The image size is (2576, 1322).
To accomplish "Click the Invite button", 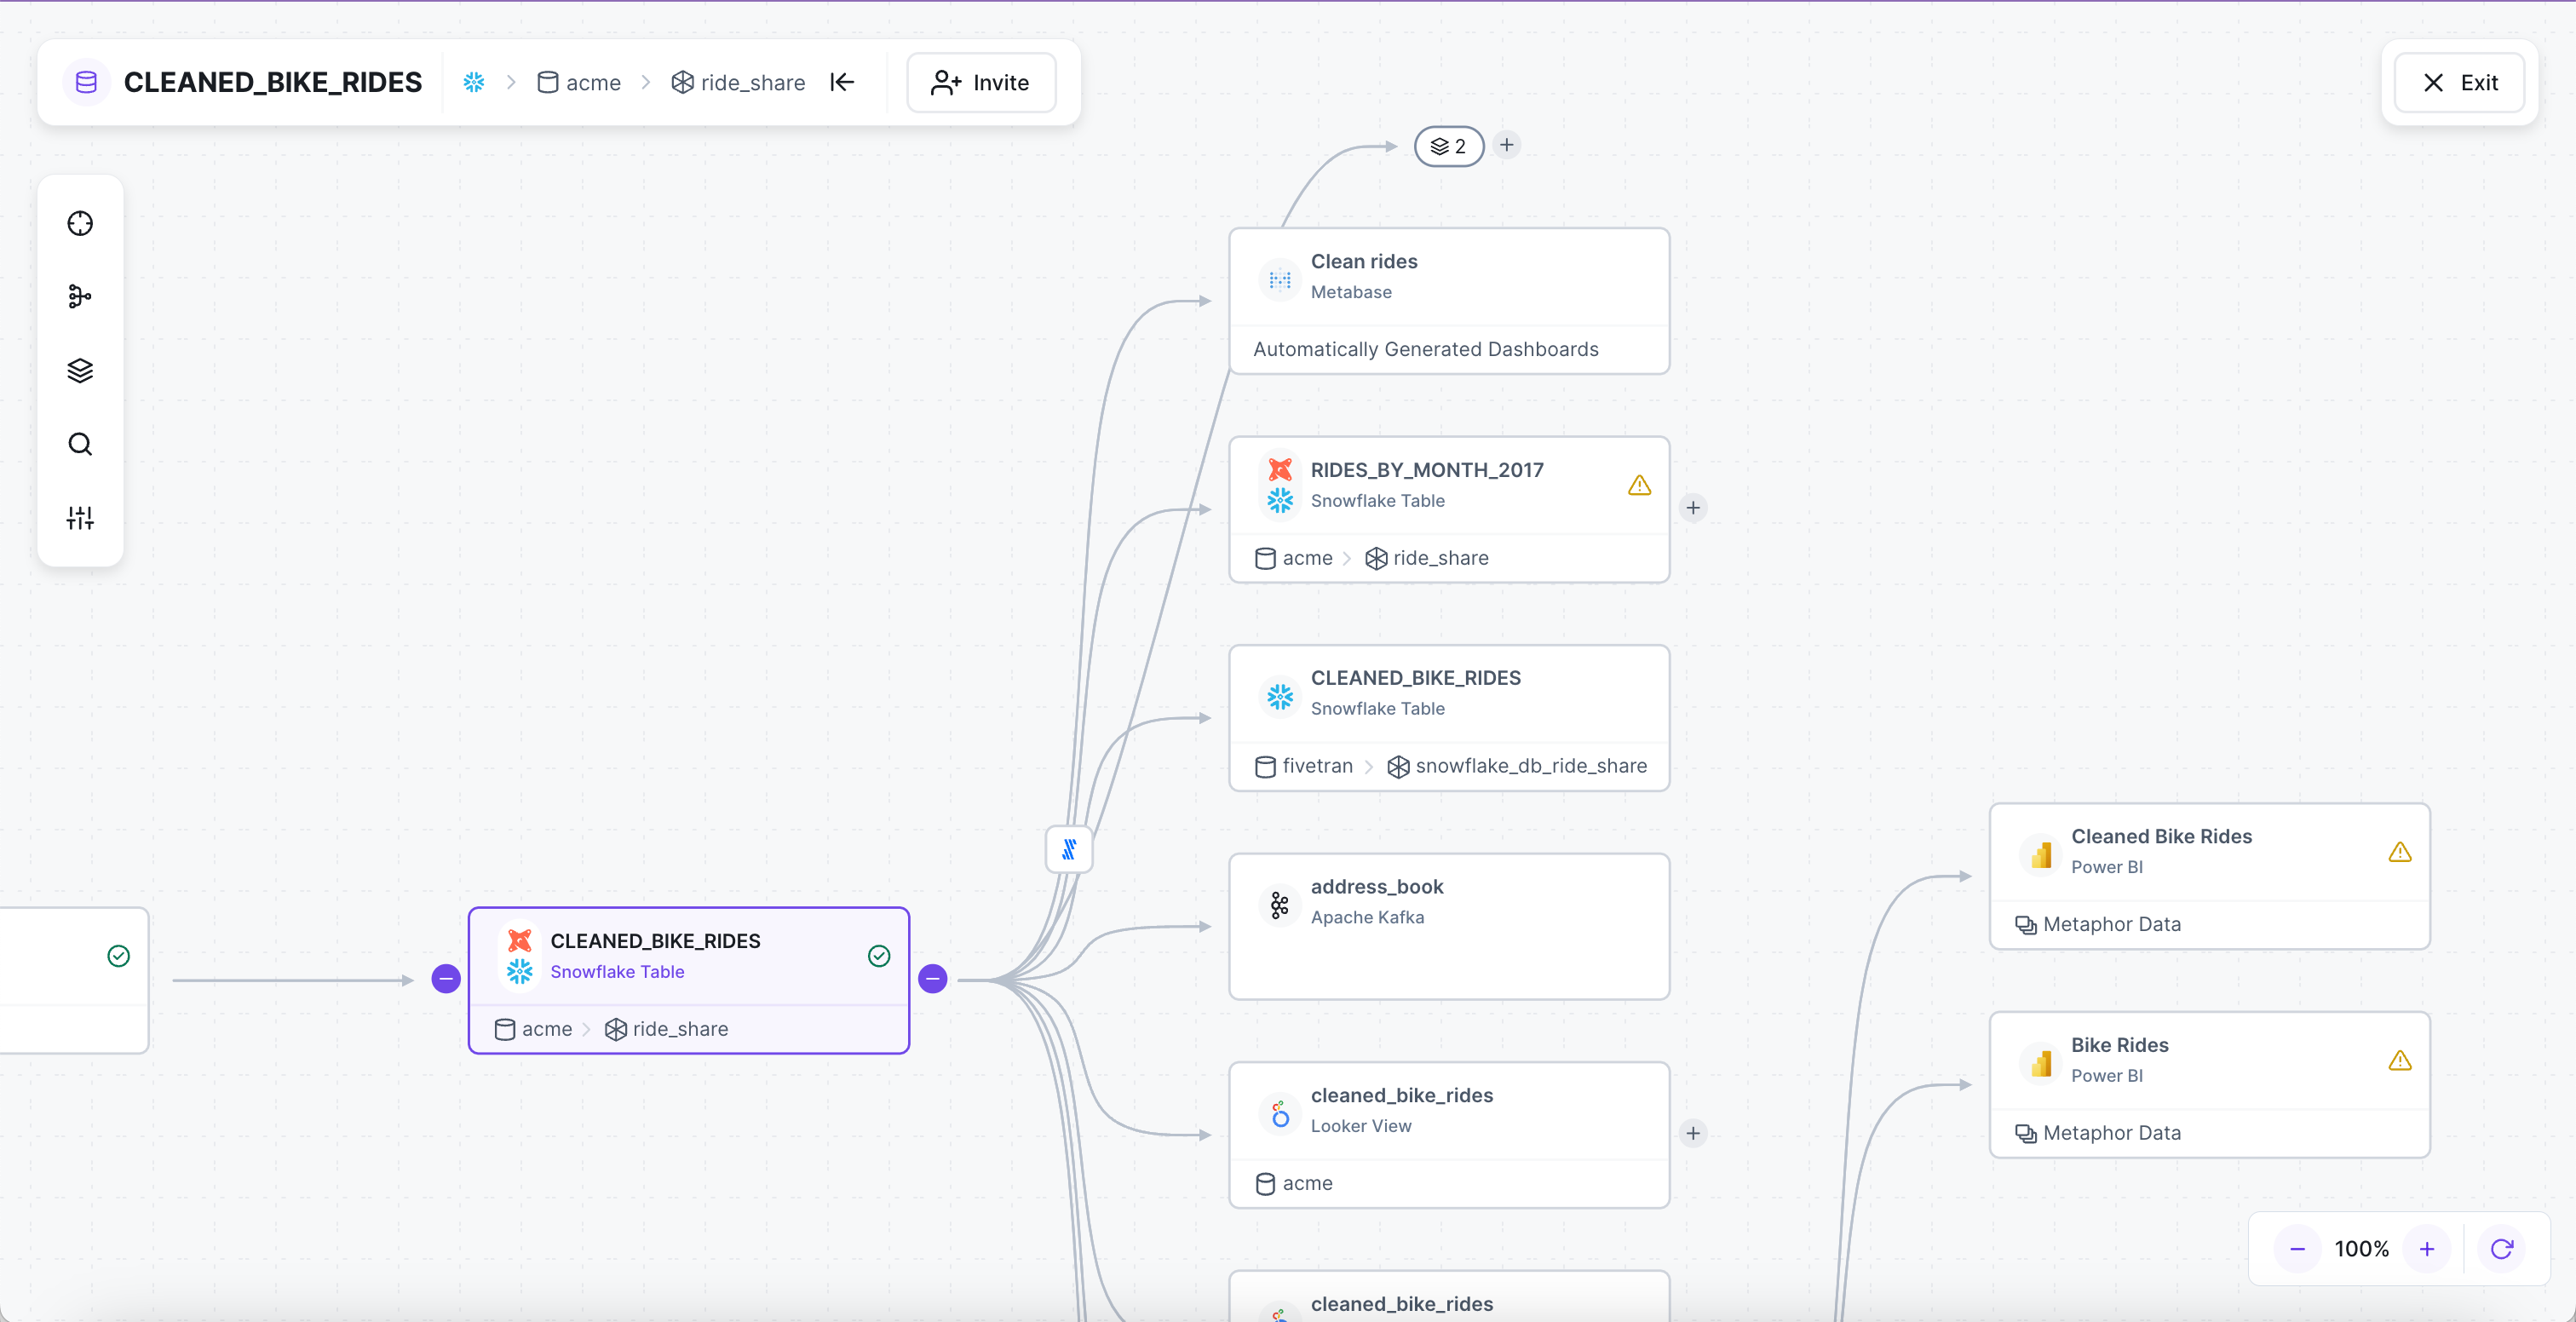I will [x=981, y=82].
